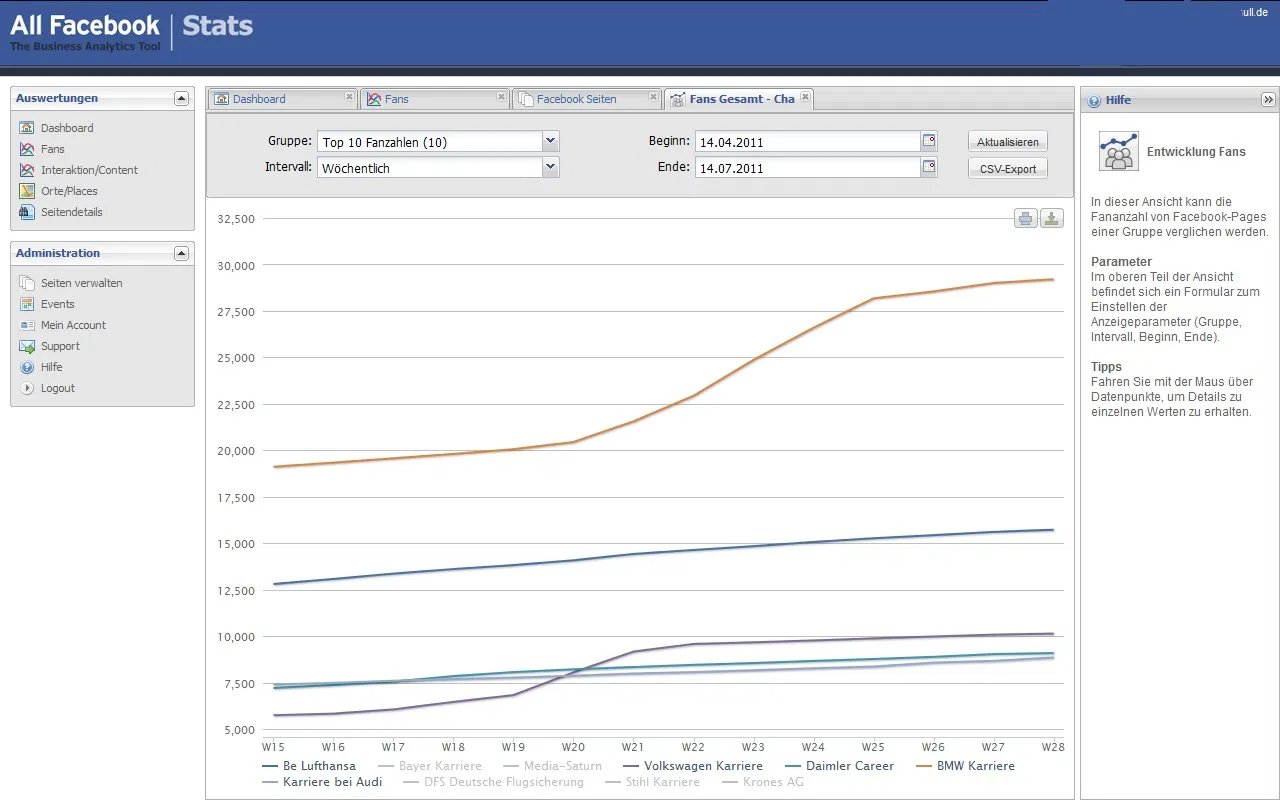Click the Mein Account card icon
Image resolution: width=1280 pixels, height=800 pixels.
27,325
